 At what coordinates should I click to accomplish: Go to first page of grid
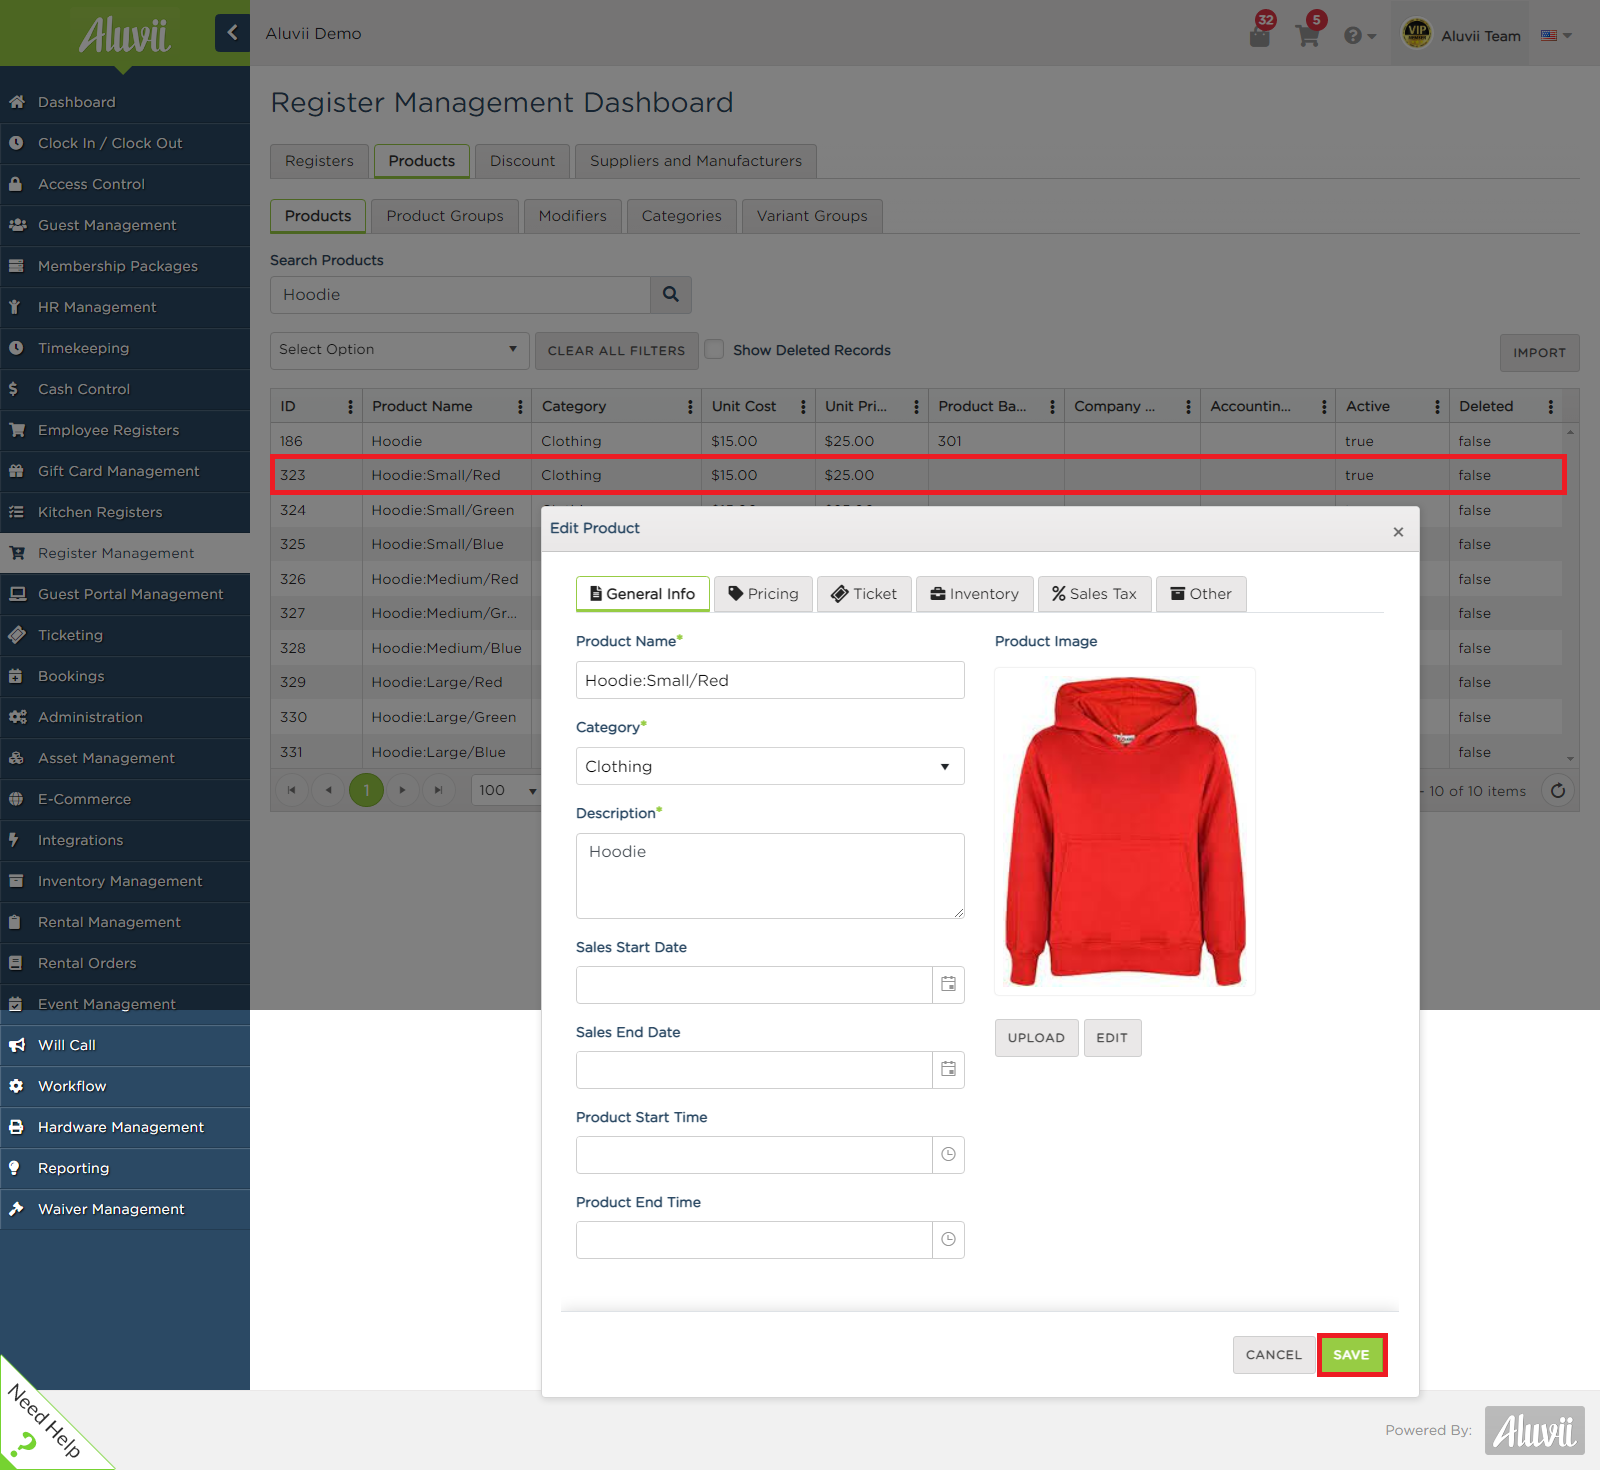click(291, 790)
